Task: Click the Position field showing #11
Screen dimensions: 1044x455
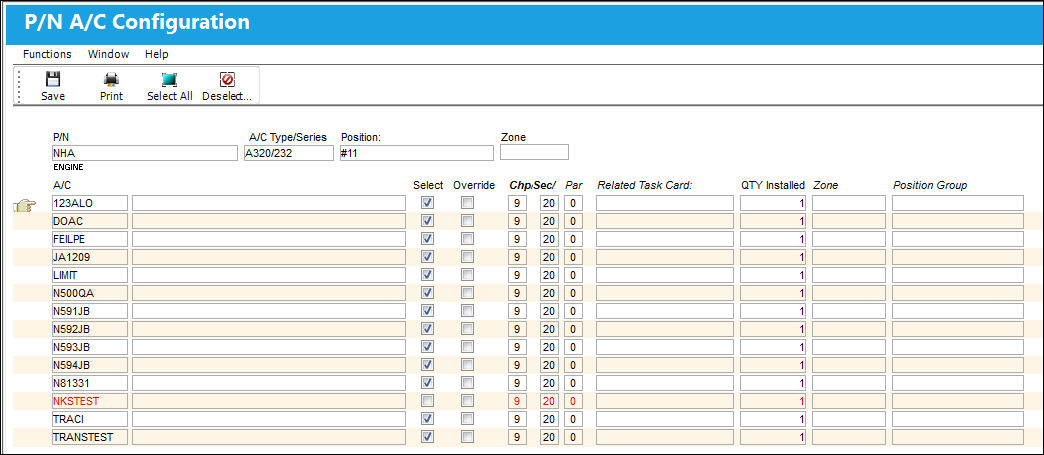Action: click(416, 153)
